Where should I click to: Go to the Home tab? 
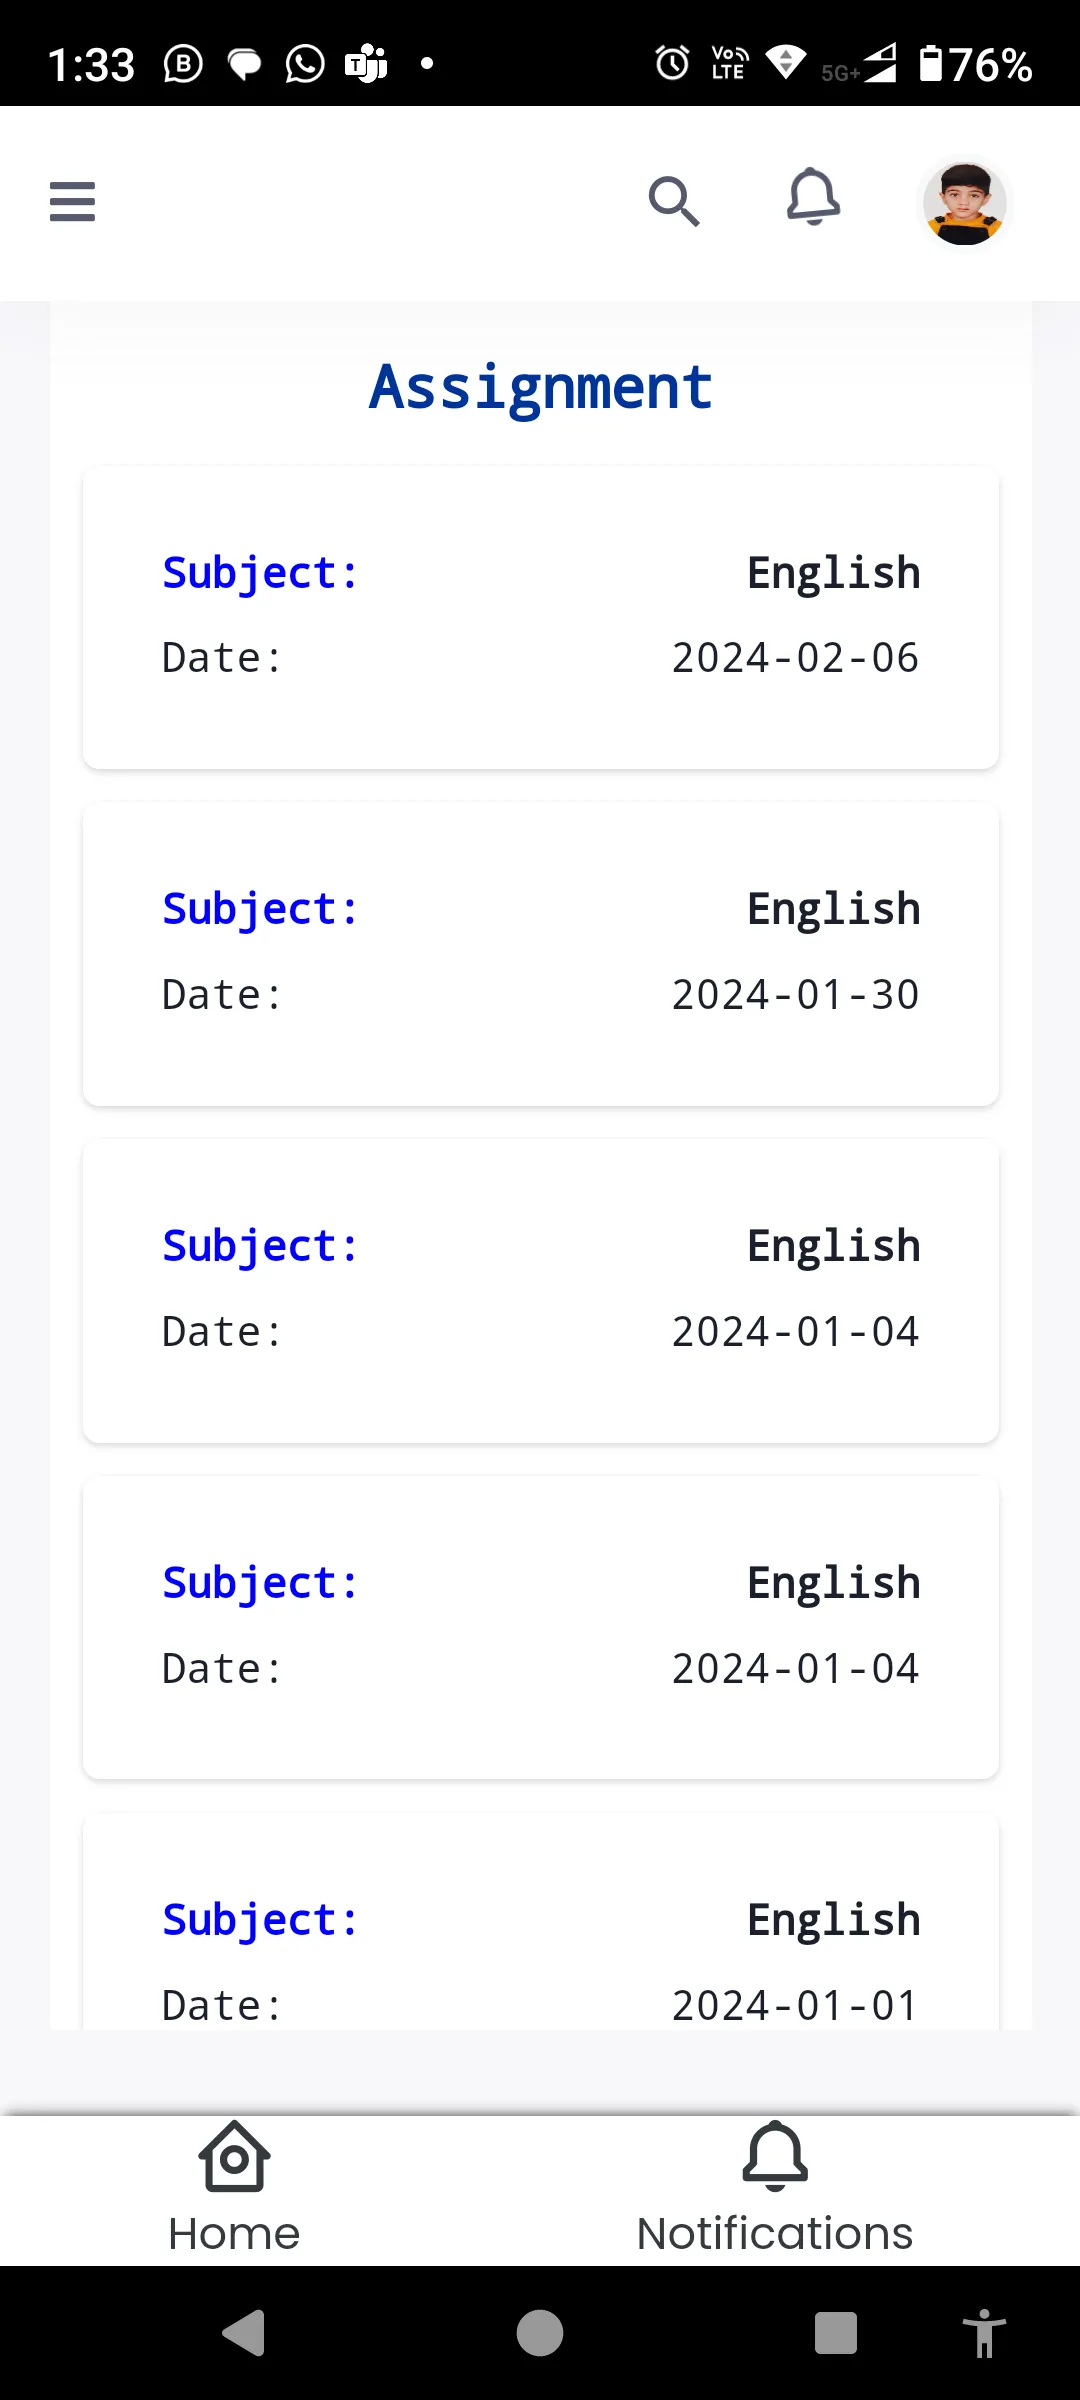(x=234, y=2187)
